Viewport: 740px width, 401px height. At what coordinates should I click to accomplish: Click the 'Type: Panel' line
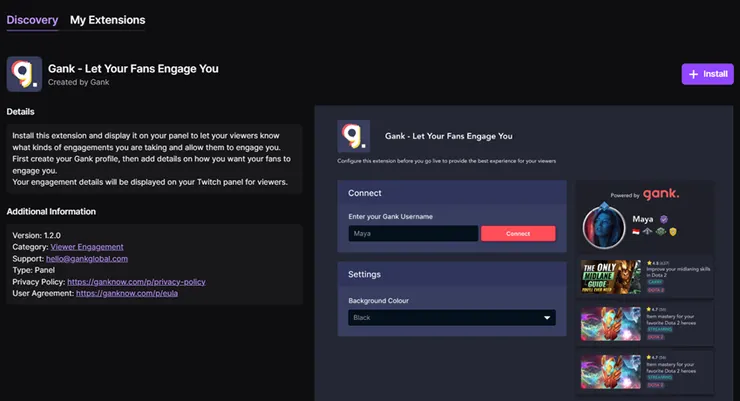pyautogui.click(x=34, y=270)
